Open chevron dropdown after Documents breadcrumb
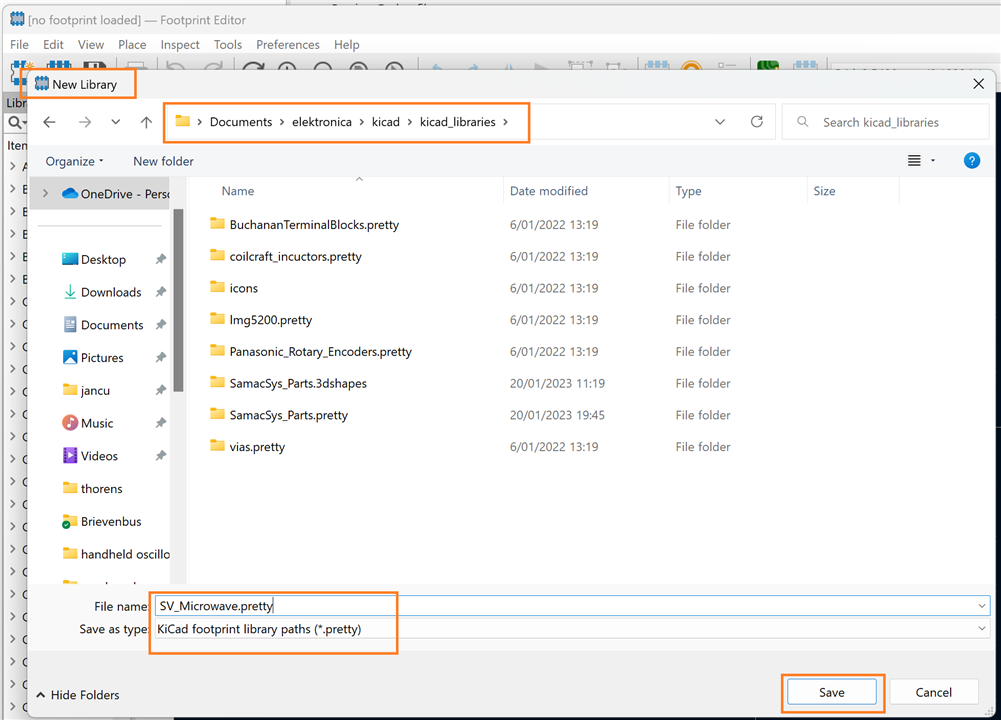This screenshot has height=720, width=1001. click(x=282, y=122)
